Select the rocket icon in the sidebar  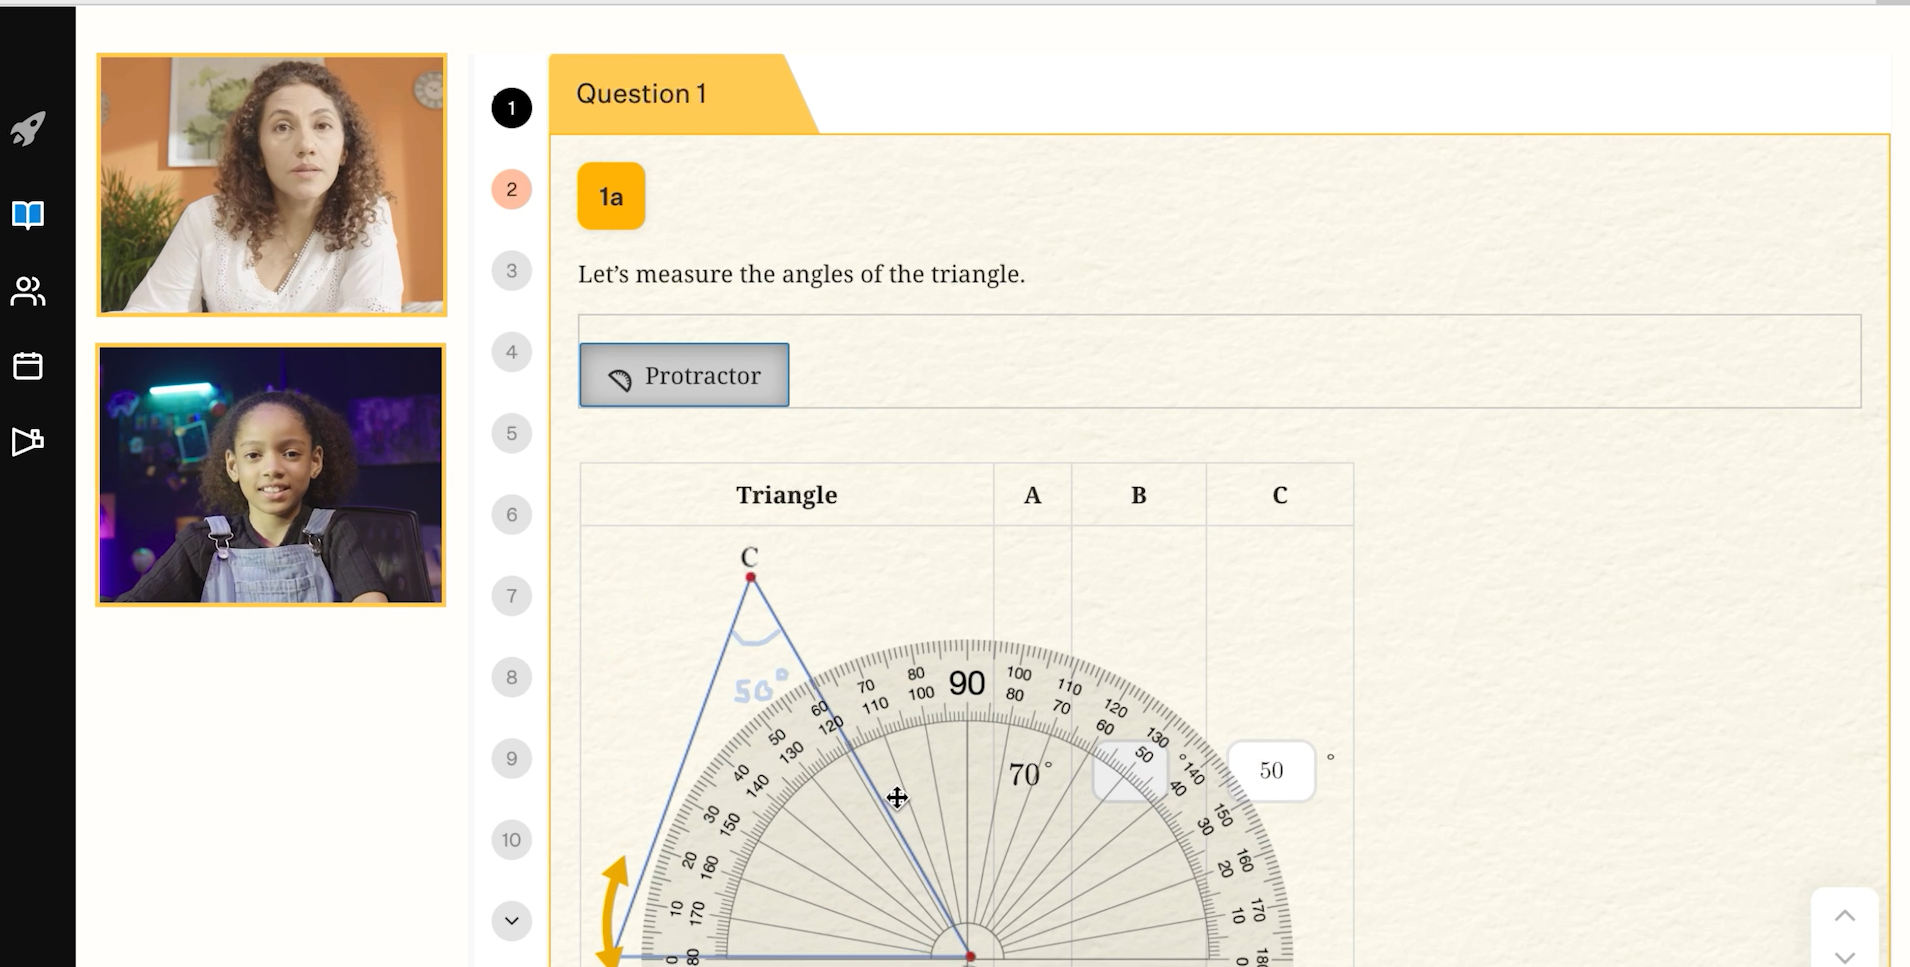click(x=28, y=128)
